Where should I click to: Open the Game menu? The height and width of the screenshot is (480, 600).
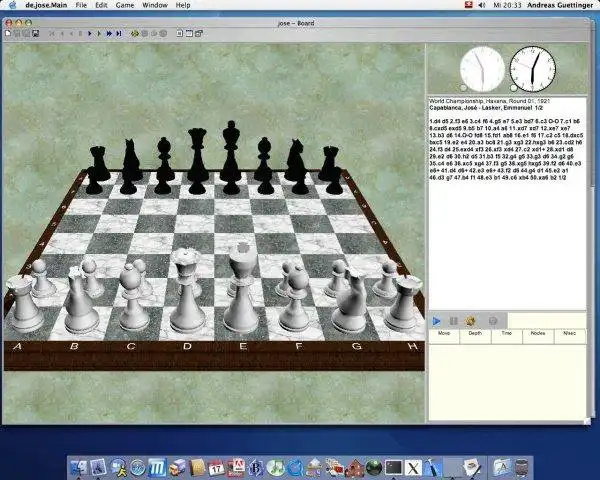click(125, 5)
